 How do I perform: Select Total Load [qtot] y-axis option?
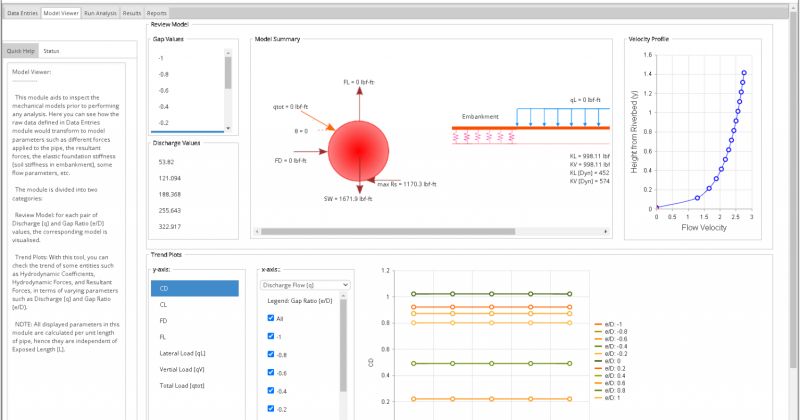click(x=194, y=386)
